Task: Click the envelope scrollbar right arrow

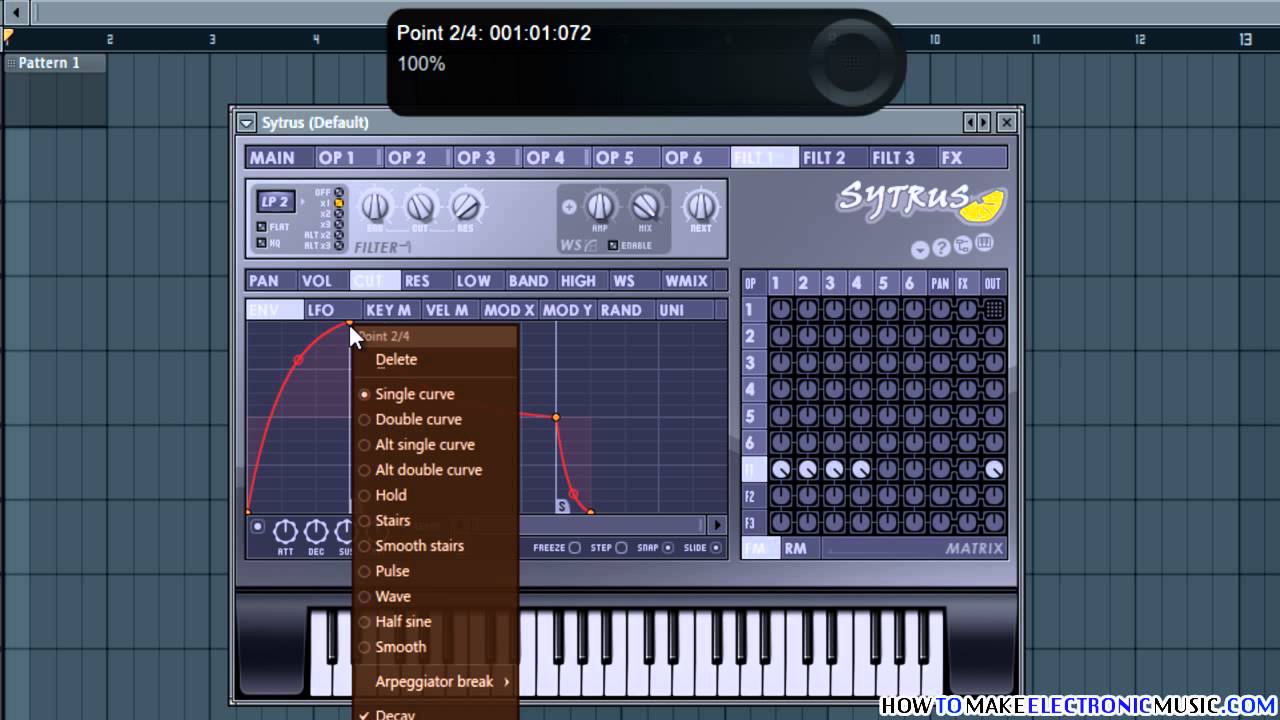Action: [x=717, y=525]
